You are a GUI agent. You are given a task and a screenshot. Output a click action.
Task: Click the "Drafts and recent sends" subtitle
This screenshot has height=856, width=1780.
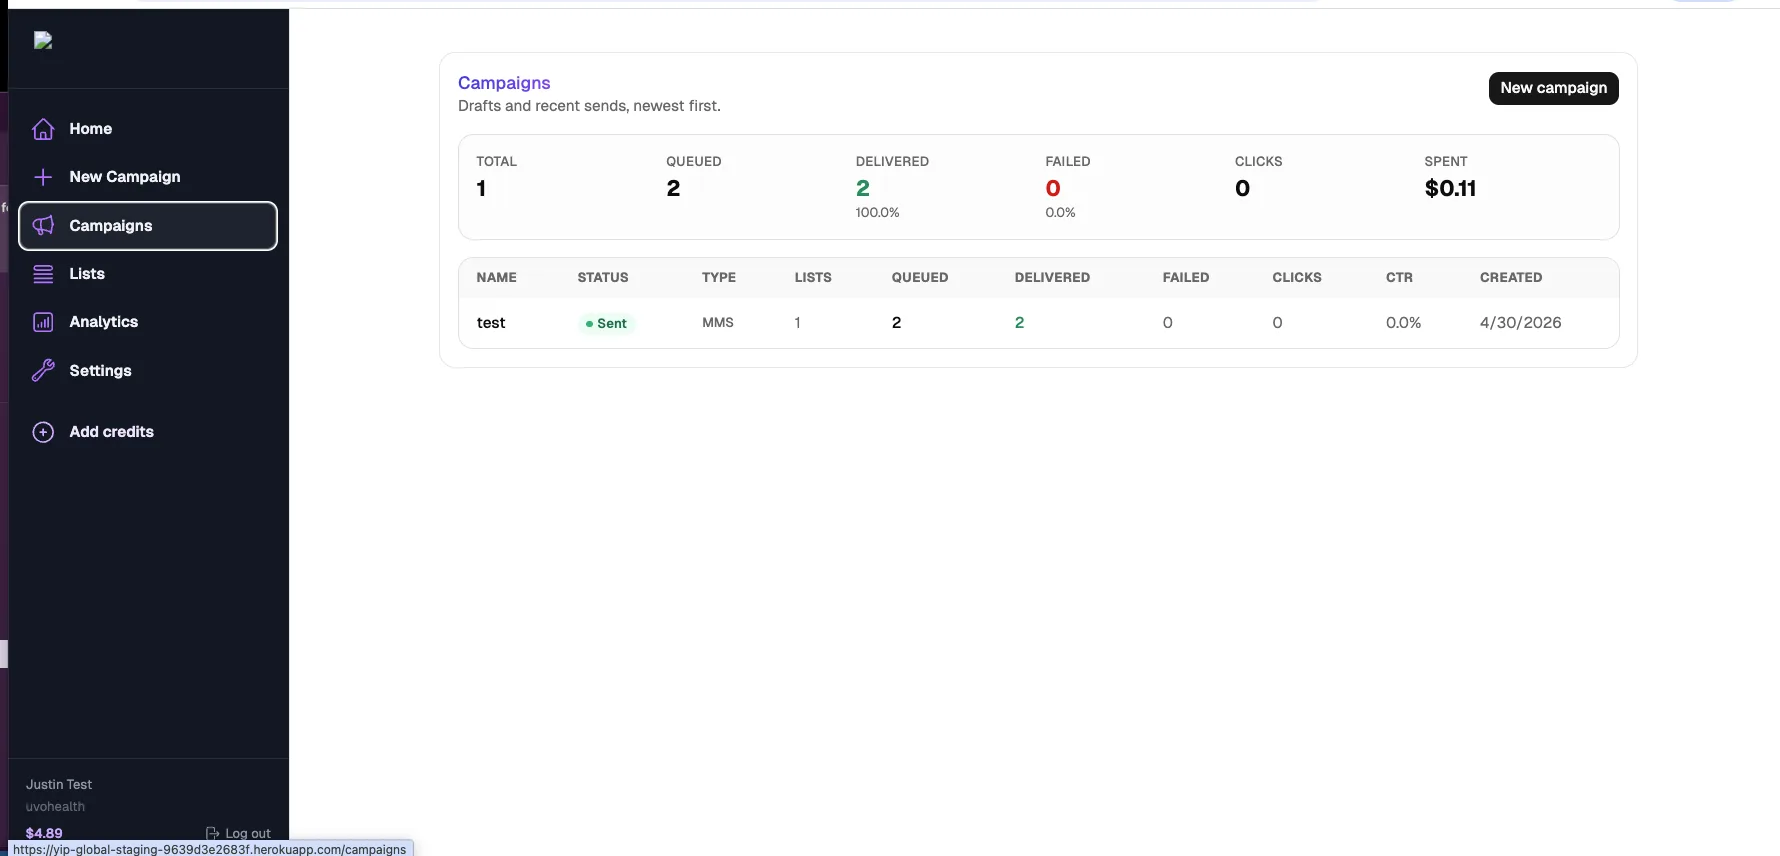(589, 106)
